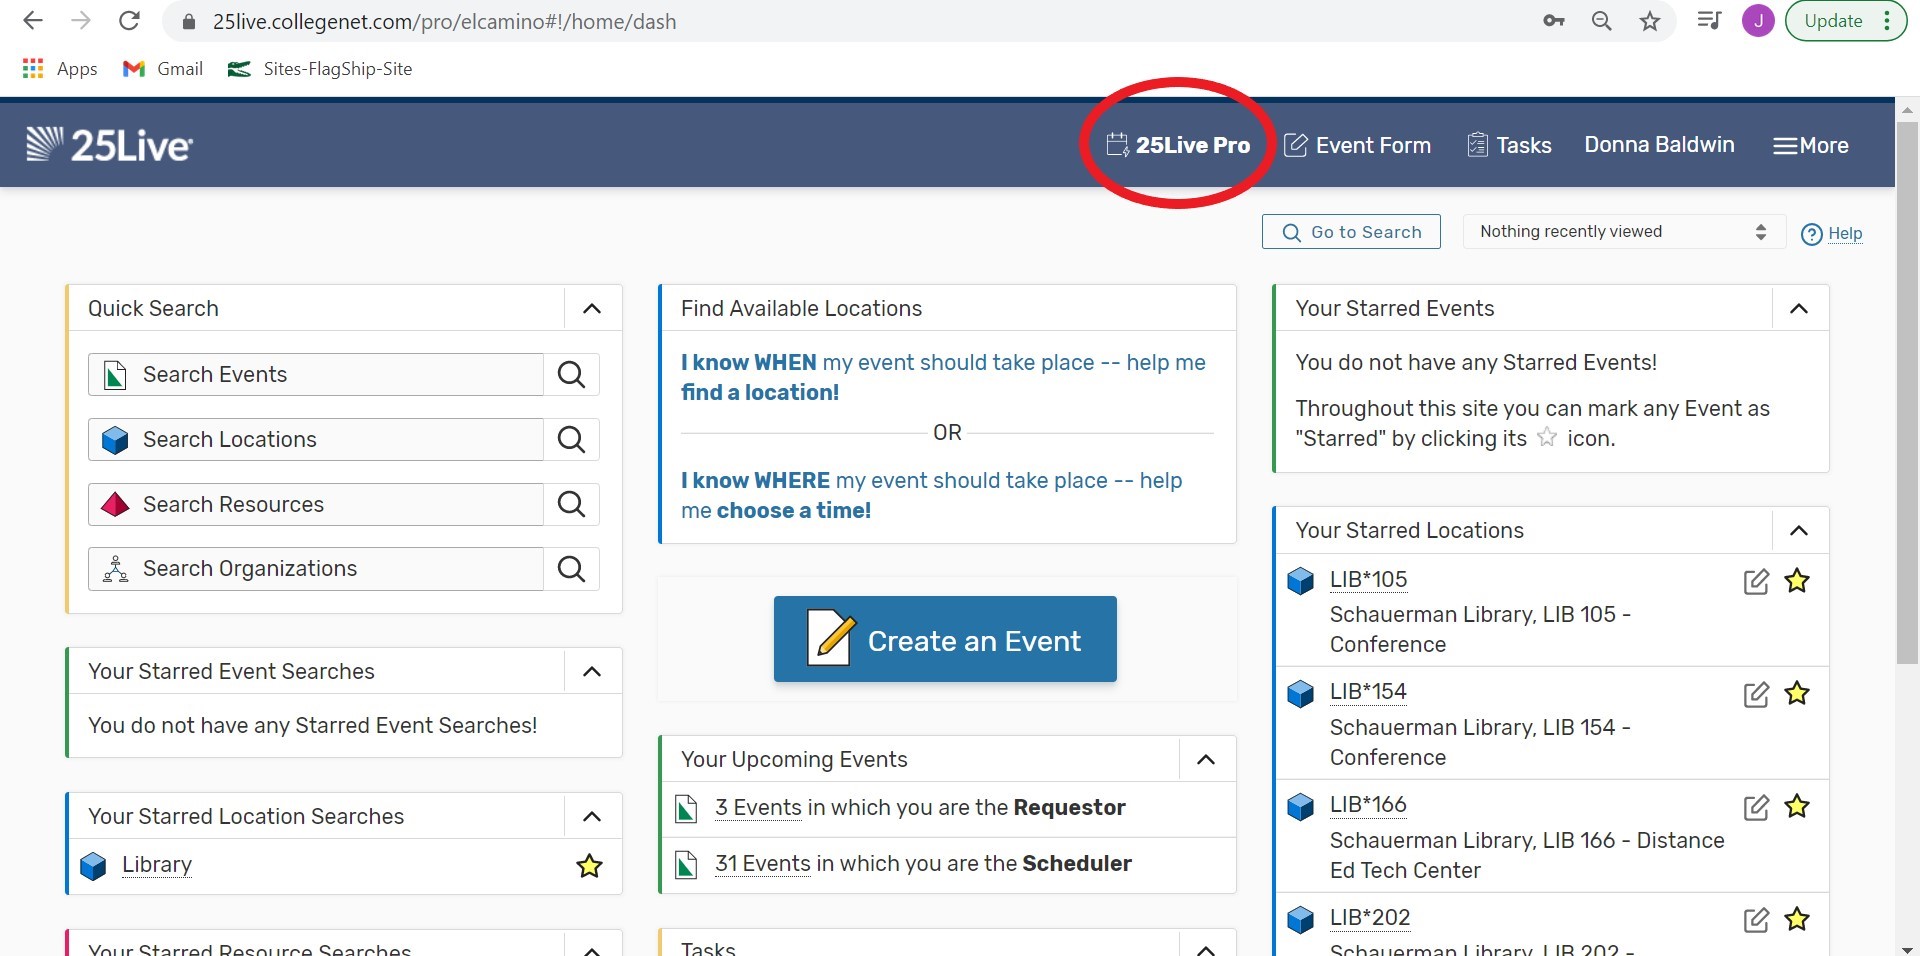
Task: Unstar the LIB*105 location
Action: (1797, 581)
